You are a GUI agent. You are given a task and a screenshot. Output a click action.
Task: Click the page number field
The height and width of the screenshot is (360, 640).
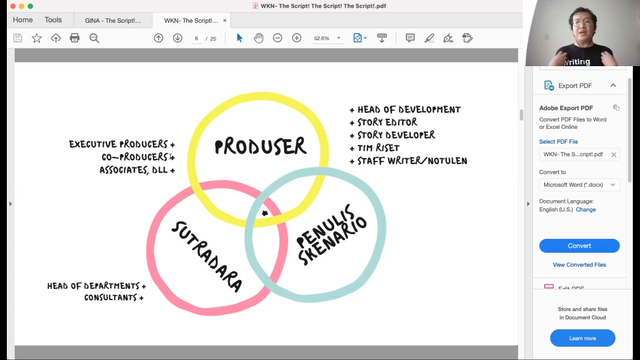[197, 38]
